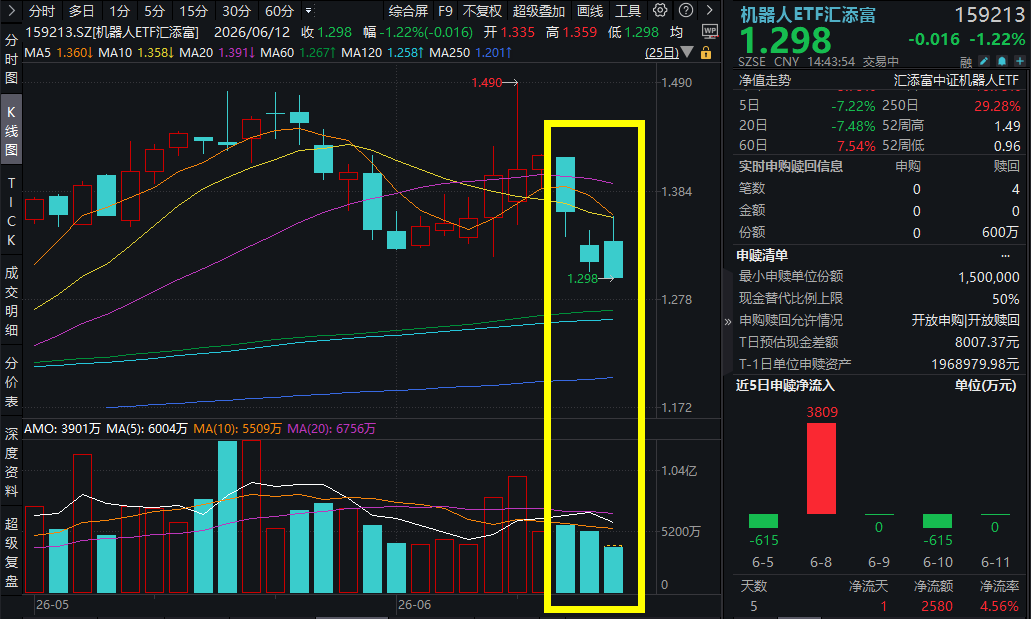Set a price alert with the bell icon
This screenshot has width=1031, height=619.
tap(1001, 61)
